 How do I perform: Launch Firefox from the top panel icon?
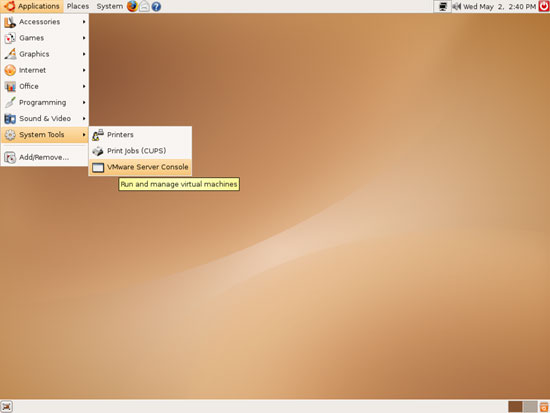[132, 6]
